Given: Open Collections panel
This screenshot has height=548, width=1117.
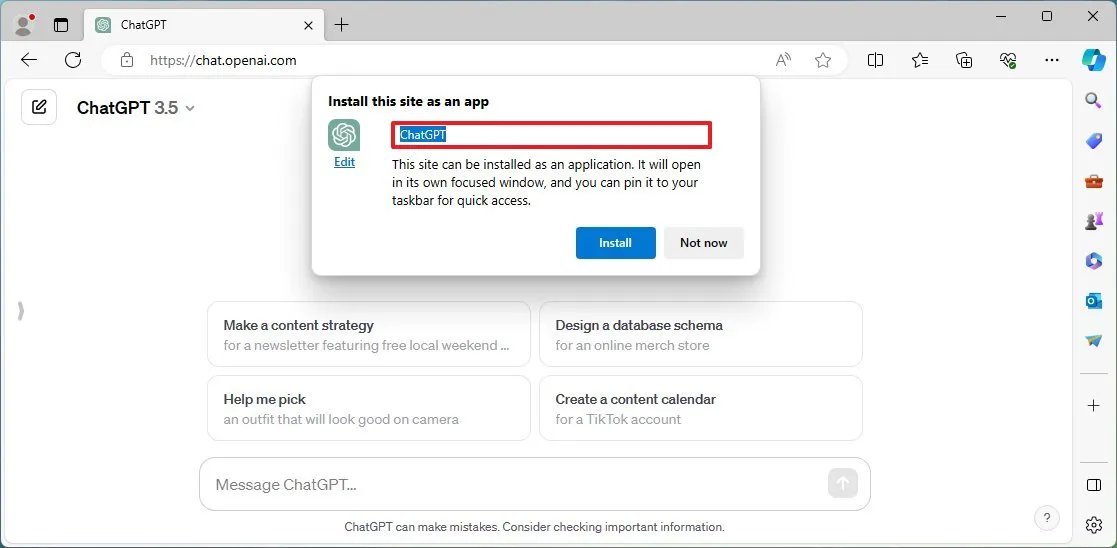Looking at the screenshot, I should coord(964,61).
